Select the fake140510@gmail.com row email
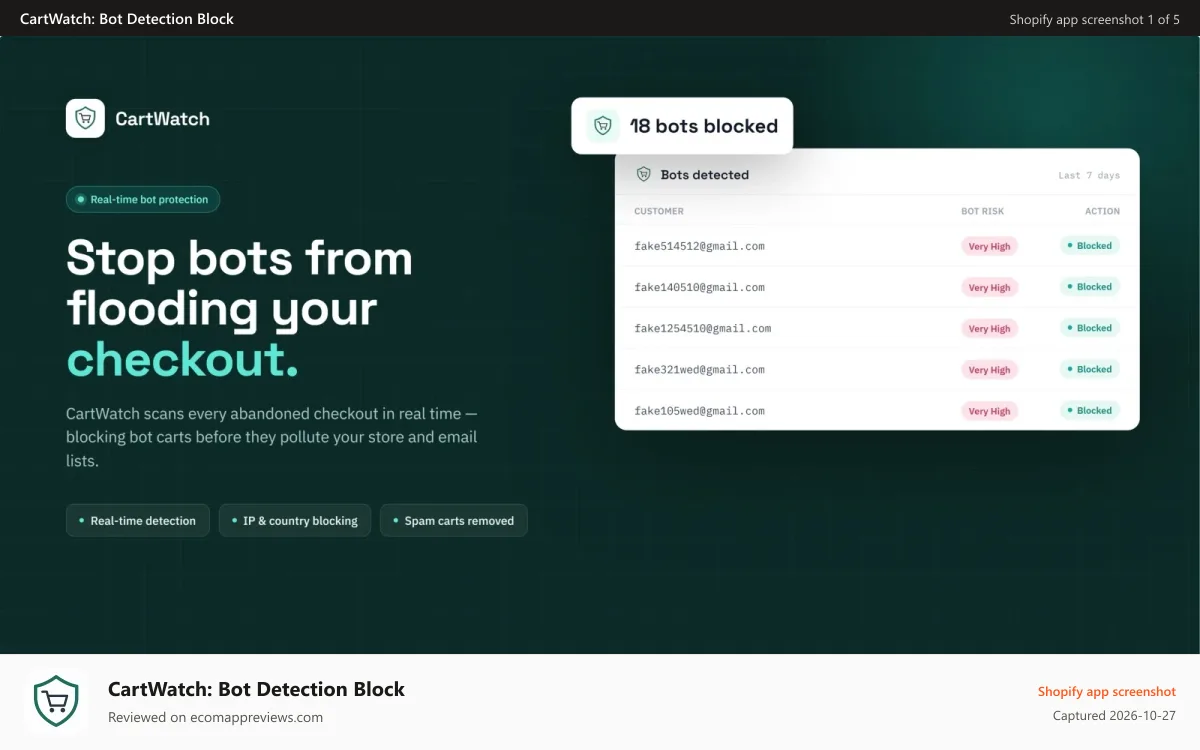This screenshot has width=1200, height=750. click(699, 287)
